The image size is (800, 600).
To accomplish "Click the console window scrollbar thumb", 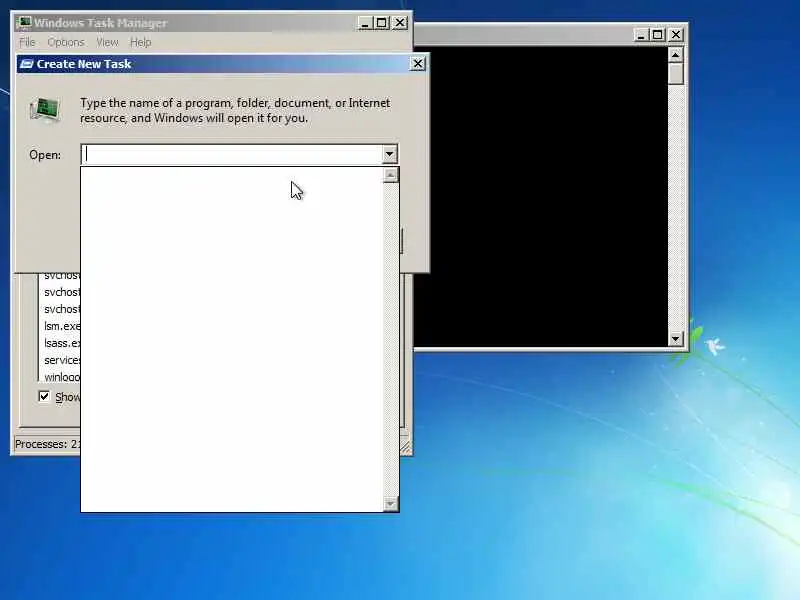I will pos(676,73).
